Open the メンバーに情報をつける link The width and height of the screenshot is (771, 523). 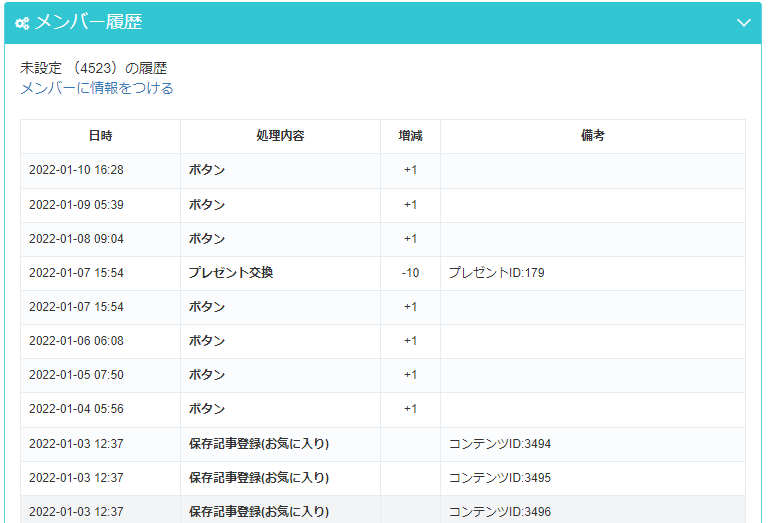pos(97,88)
